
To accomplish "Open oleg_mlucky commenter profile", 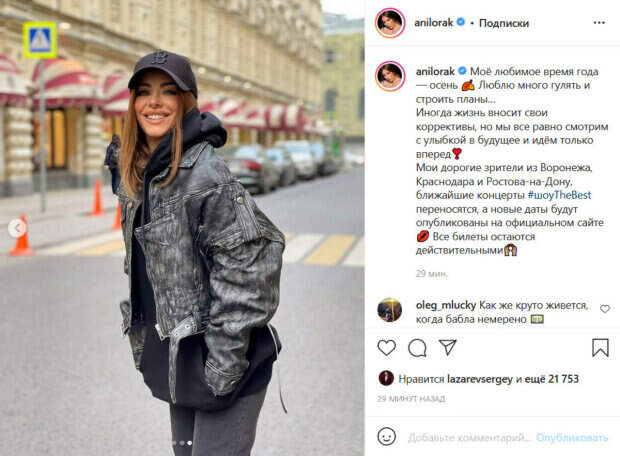I will 446,305.
